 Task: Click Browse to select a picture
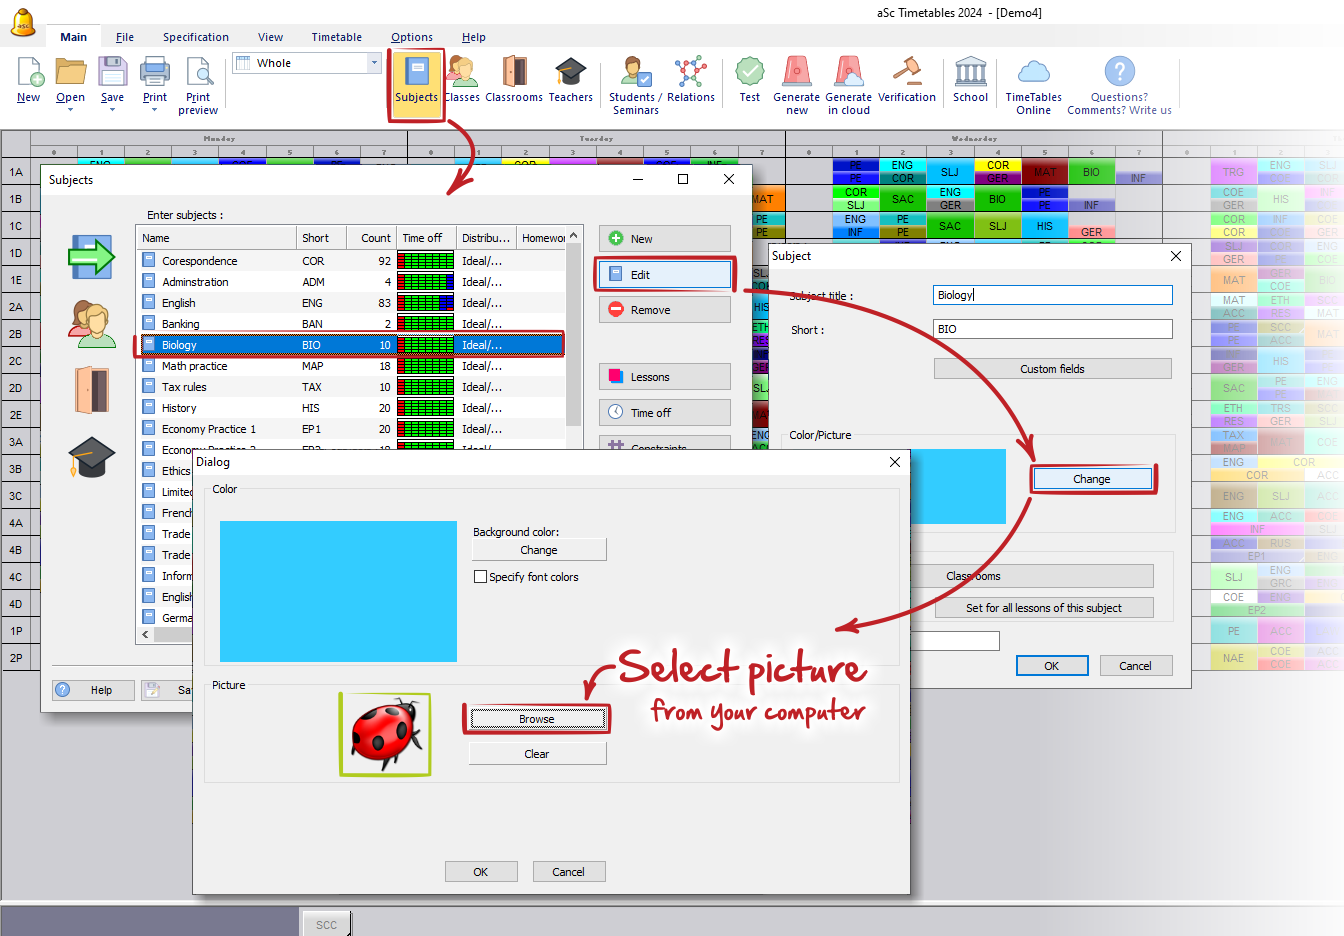click(x=537, y=719)
